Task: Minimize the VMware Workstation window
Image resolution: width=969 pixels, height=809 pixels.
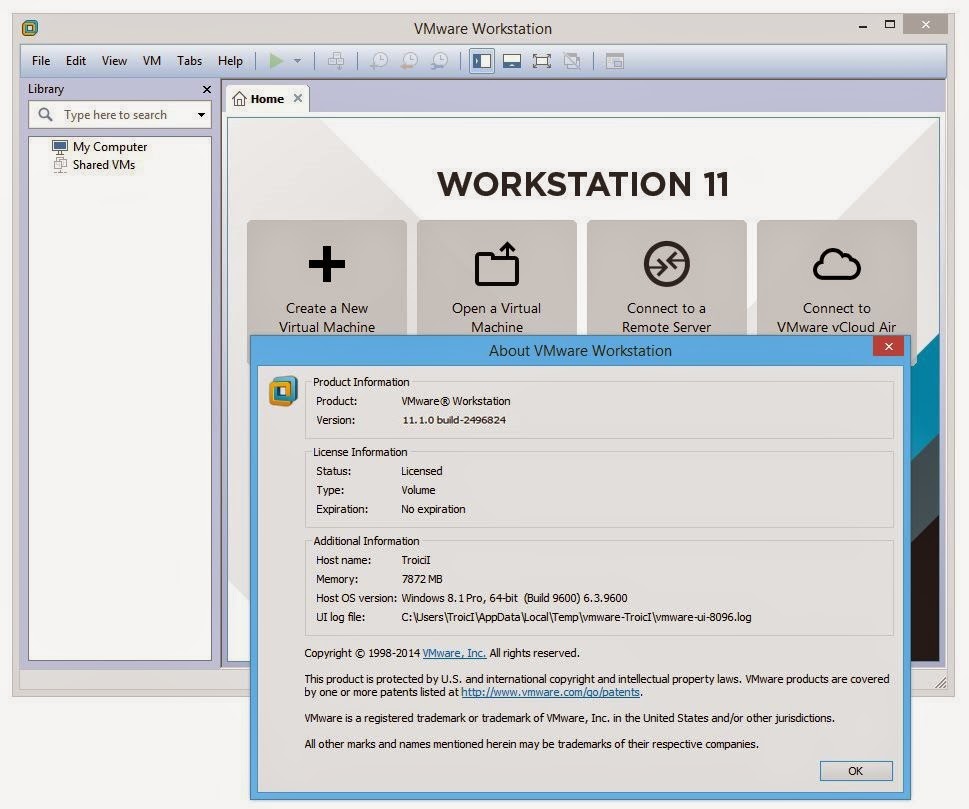Action: click(x=863, y=26)
